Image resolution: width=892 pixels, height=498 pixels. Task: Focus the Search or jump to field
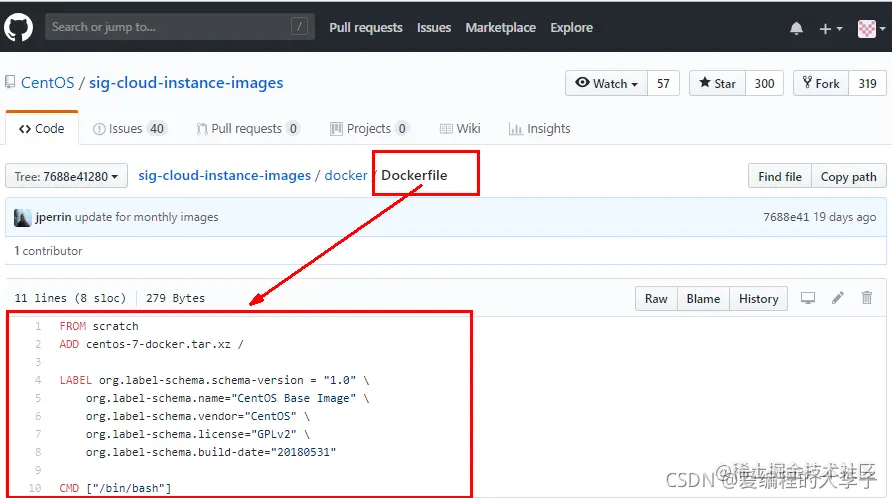(180, 27)
